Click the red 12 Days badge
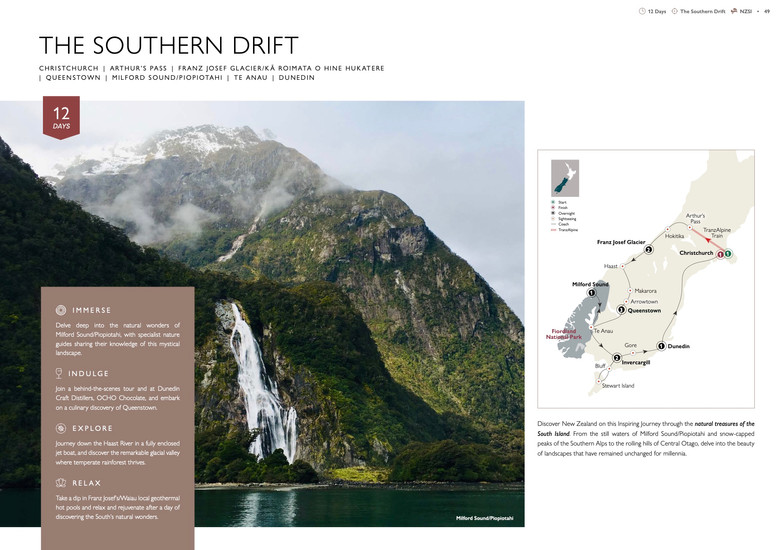This screenshot has height=550, width=778. [61, 118]
